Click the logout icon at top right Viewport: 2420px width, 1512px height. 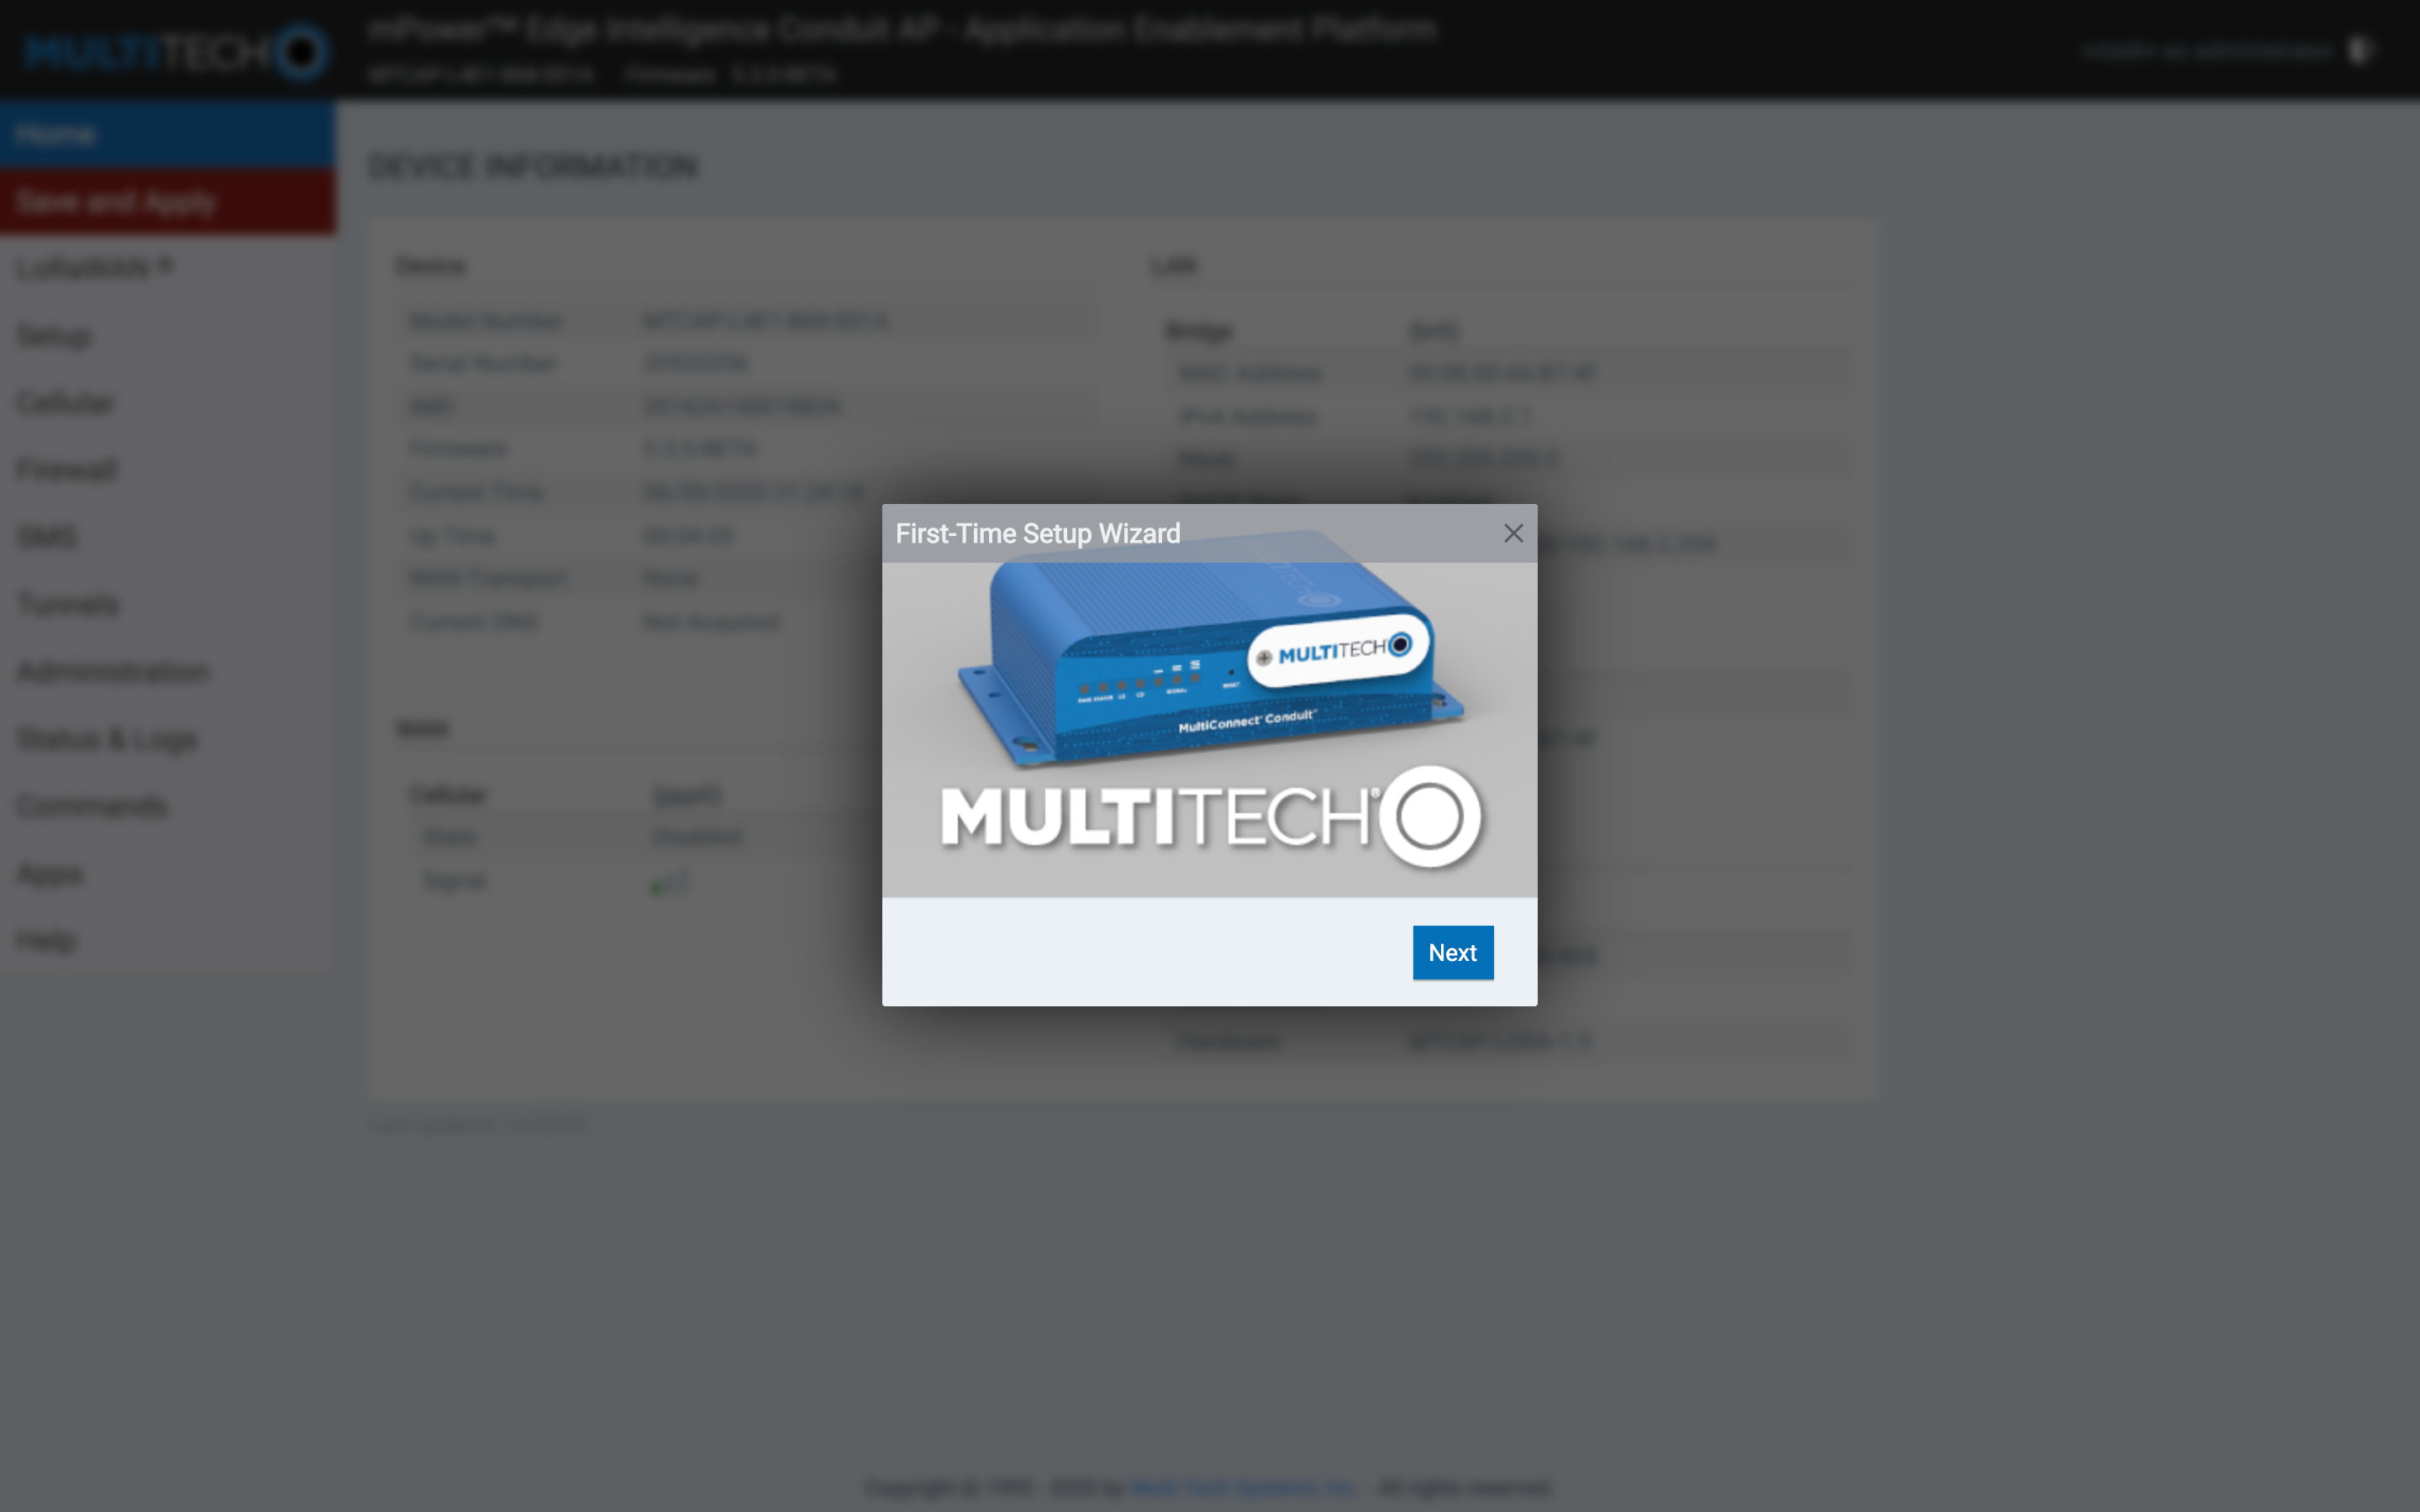point(2360,50)
